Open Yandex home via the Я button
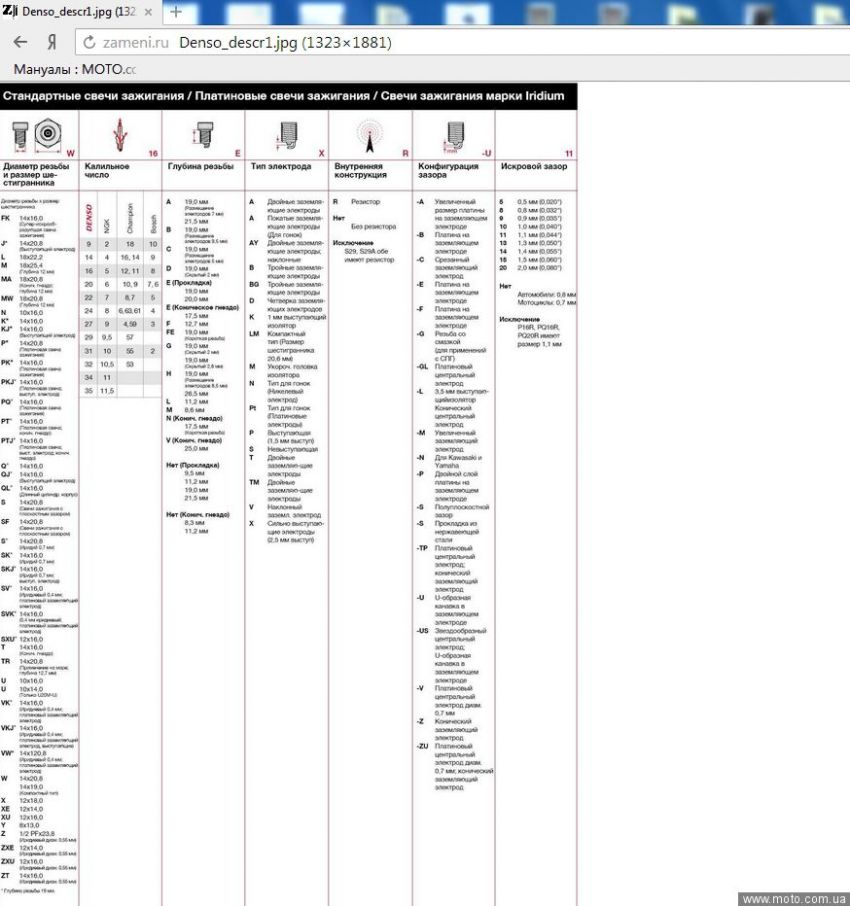Screen dimensions: 850x906 [52, 42]
